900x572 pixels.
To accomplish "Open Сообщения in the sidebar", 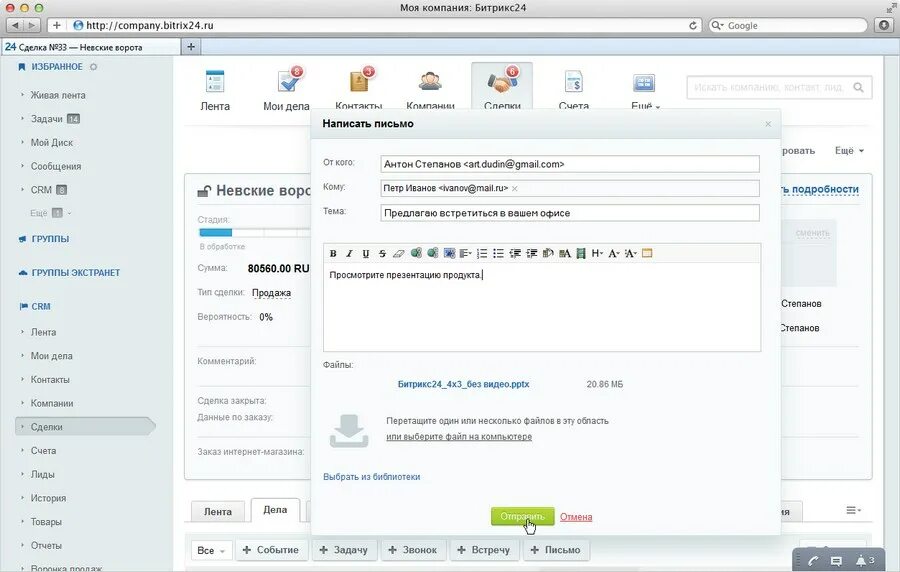I will click(x=56, y=166).
